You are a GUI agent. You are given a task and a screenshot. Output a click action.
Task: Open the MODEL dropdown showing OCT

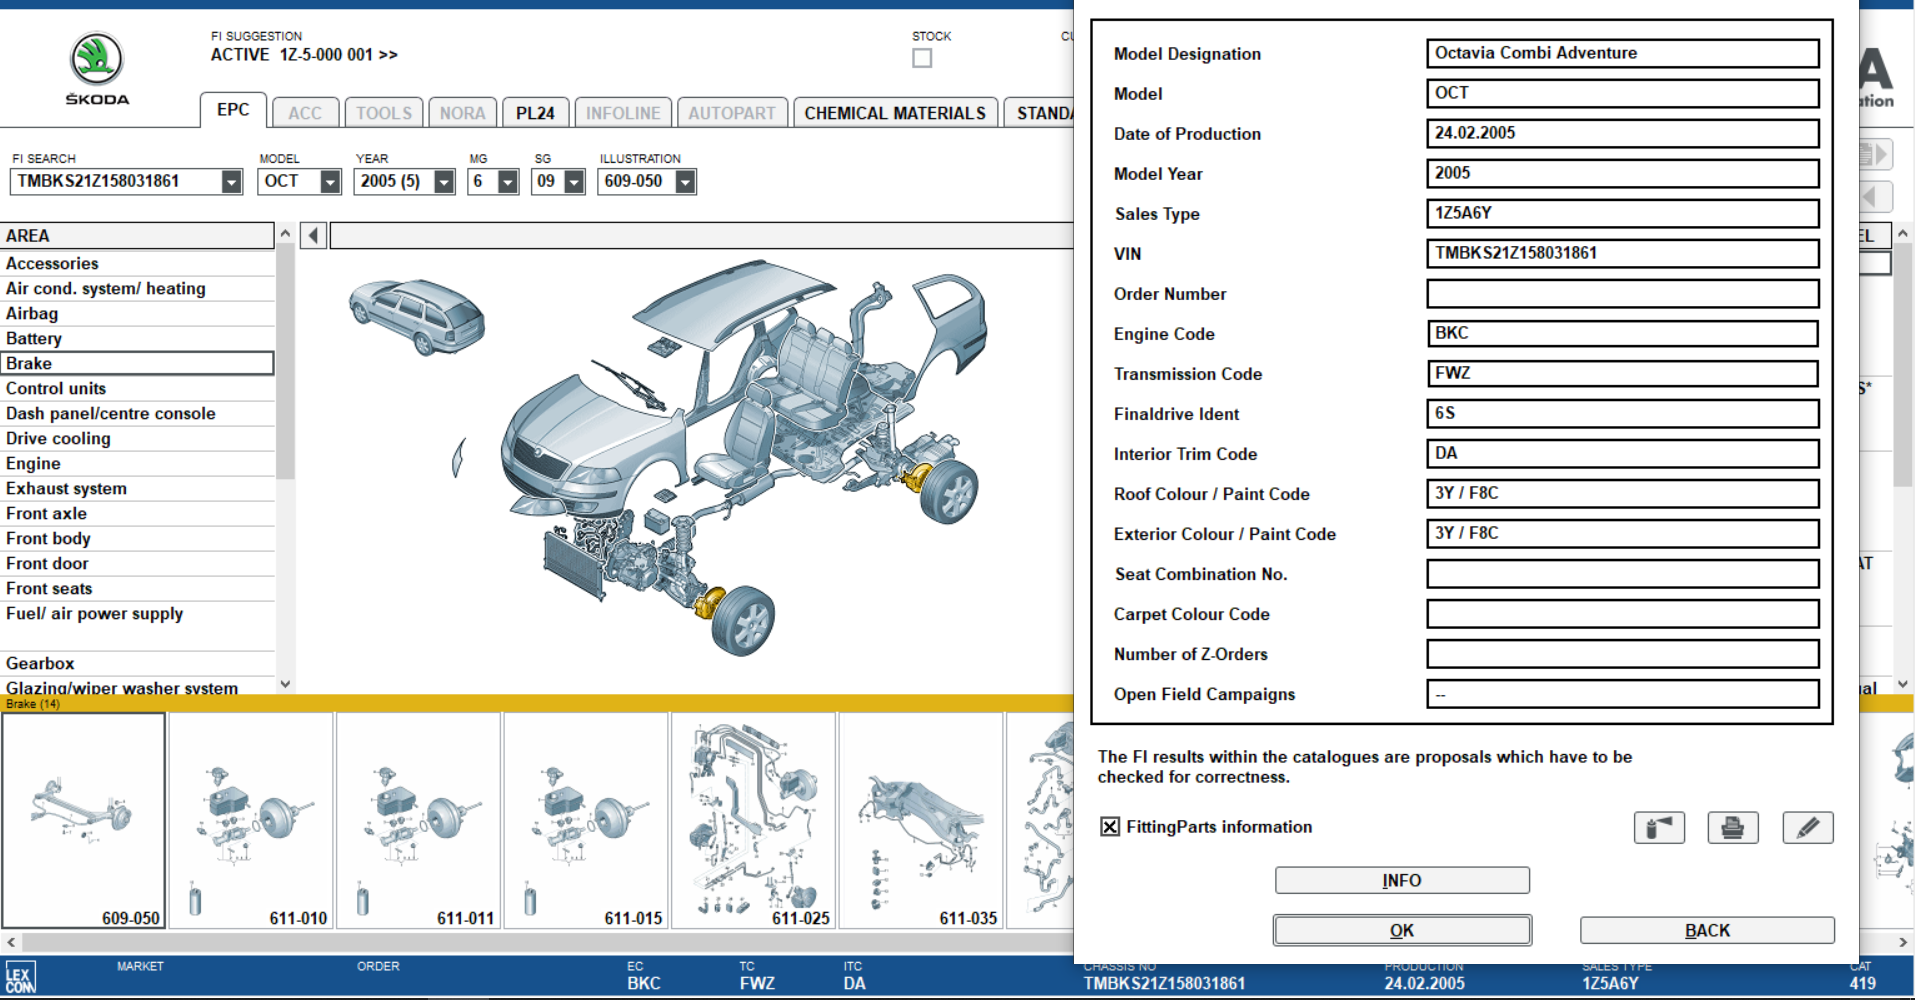[x=330, y=182]
